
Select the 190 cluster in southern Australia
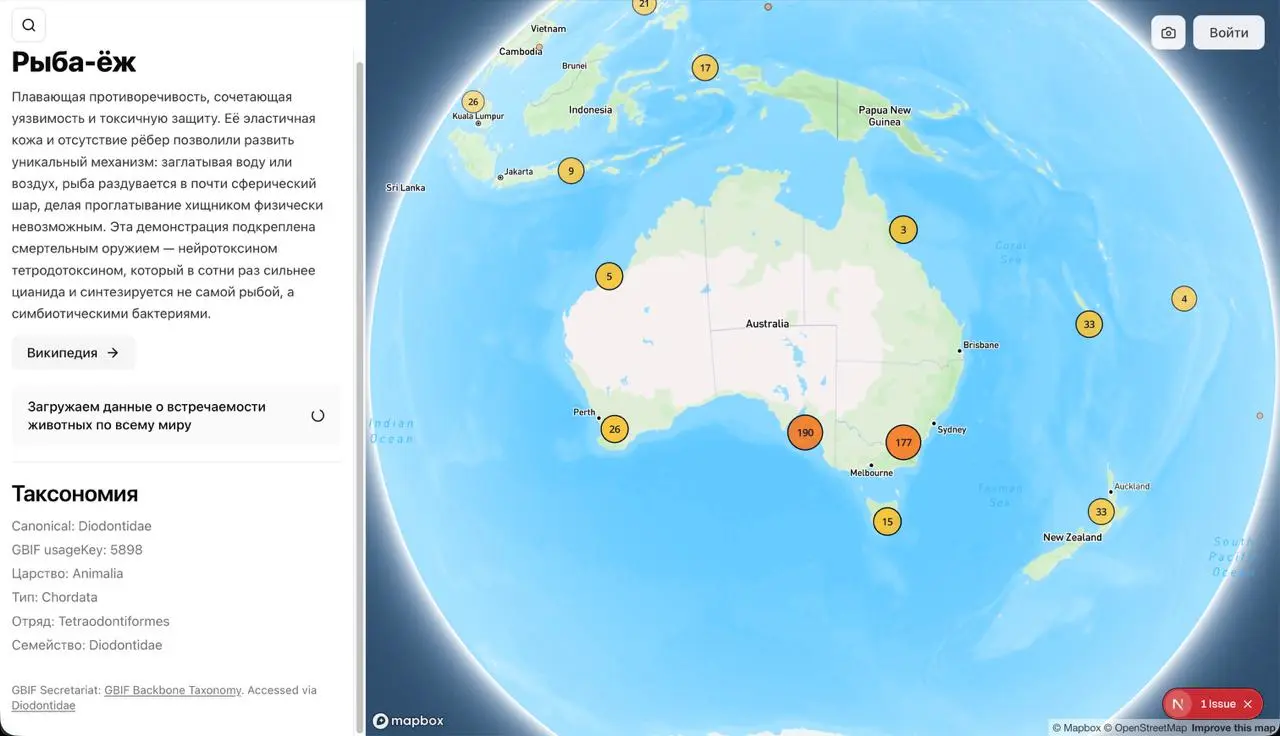[805, 433]
